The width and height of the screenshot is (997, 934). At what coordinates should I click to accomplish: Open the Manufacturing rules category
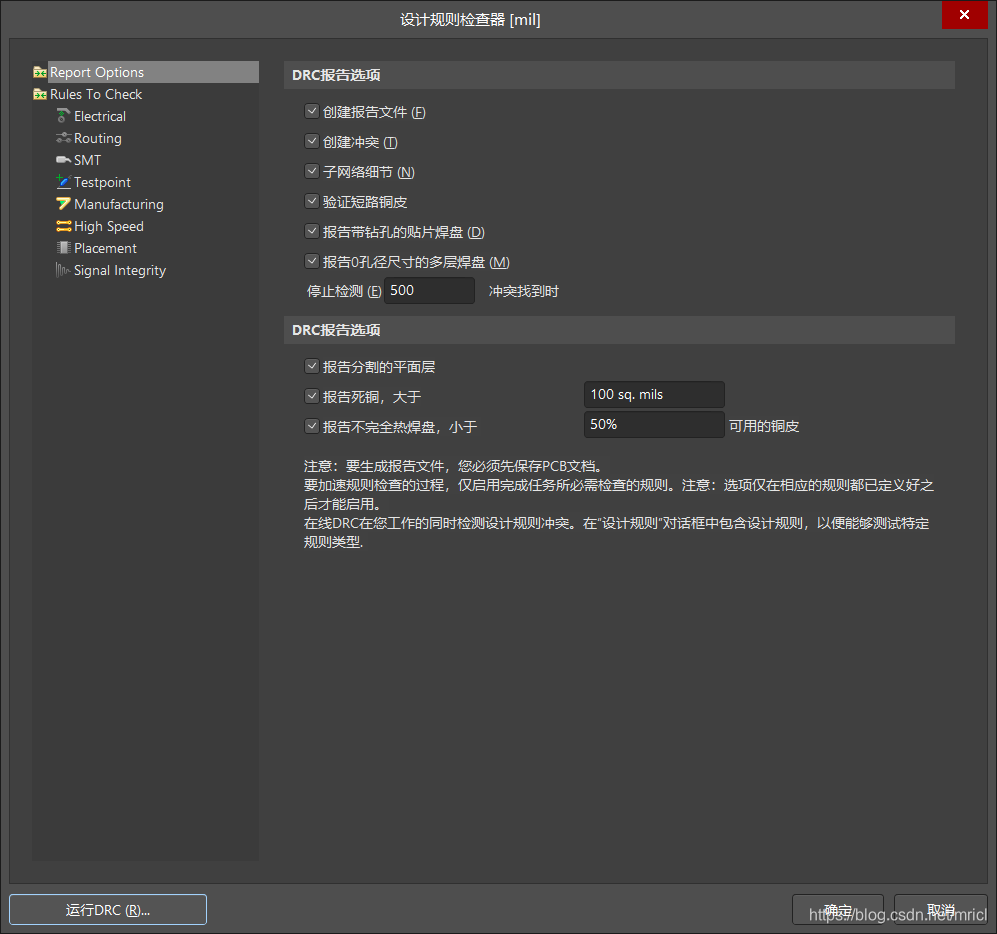pyautogui.click(x=119, y=204)
